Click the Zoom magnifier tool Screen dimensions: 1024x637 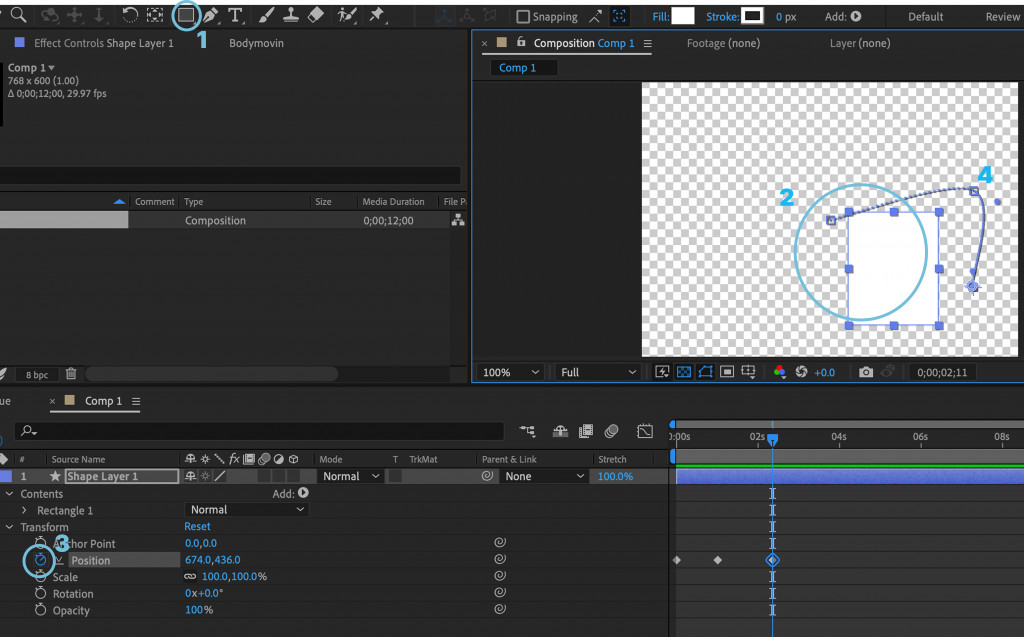coord(18,16)
